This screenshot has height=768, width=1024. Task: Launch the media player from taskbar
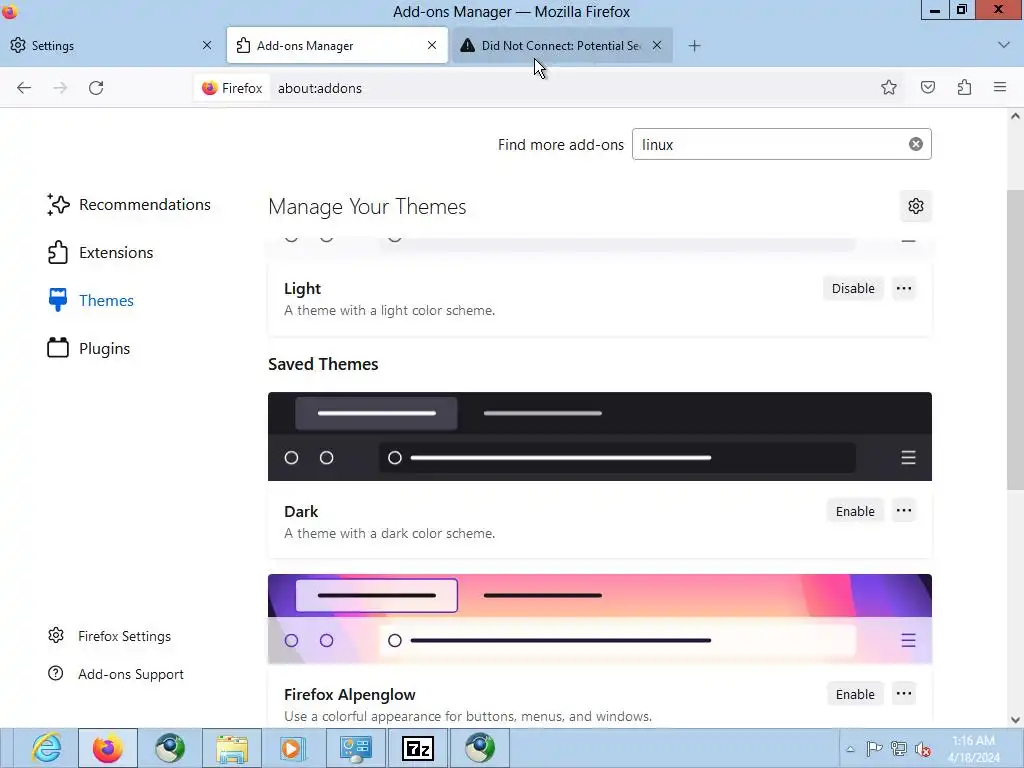293,748
